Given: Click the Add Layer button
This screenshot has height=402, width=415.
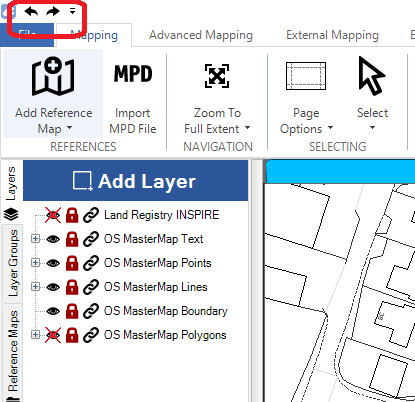Looking at the screenshot, I should click(135, 181).
